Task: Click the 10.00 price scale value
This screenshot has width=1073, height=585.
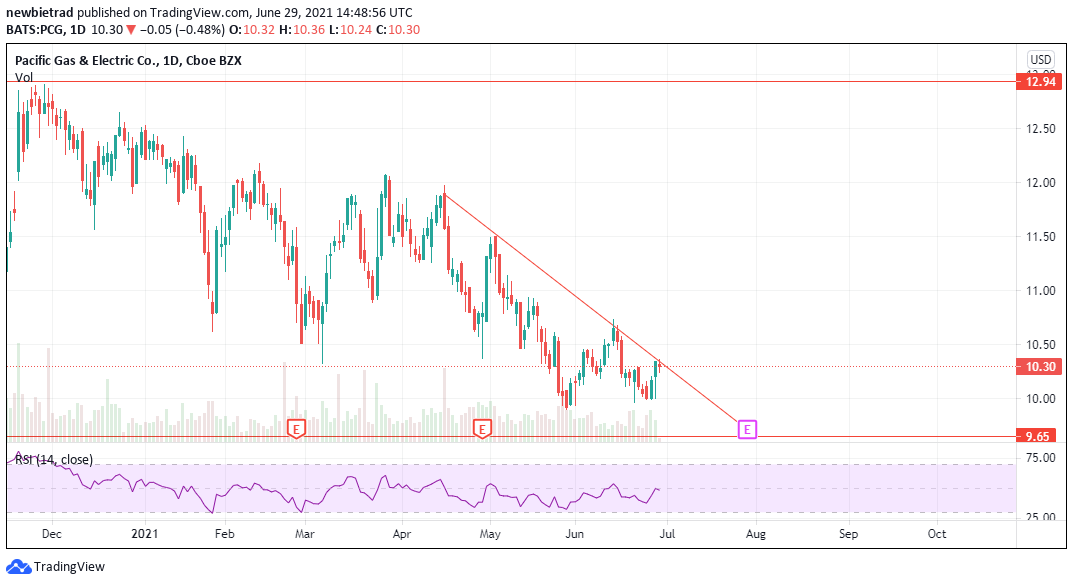Action: click(x=1041, y=399)
